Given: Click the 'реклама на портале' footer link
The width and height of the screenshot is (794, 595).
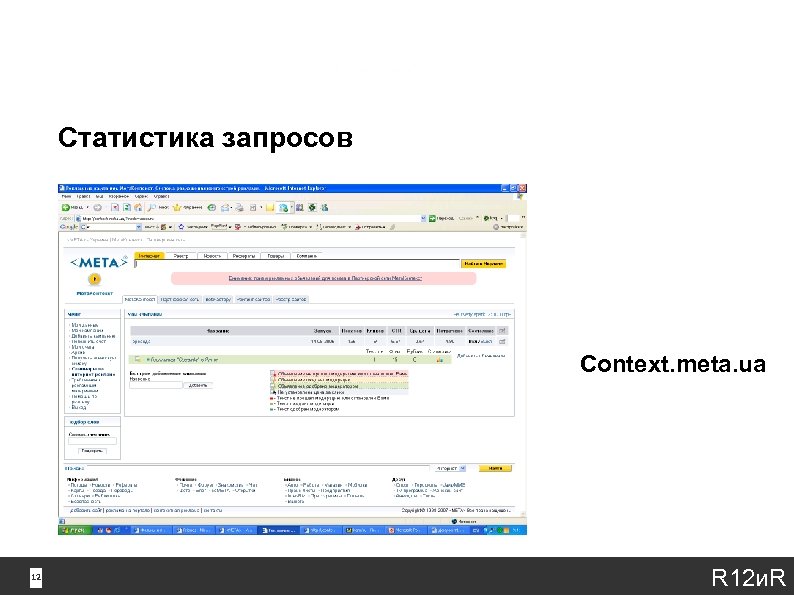Looking at the screenshot, I should tap(128, 510).
